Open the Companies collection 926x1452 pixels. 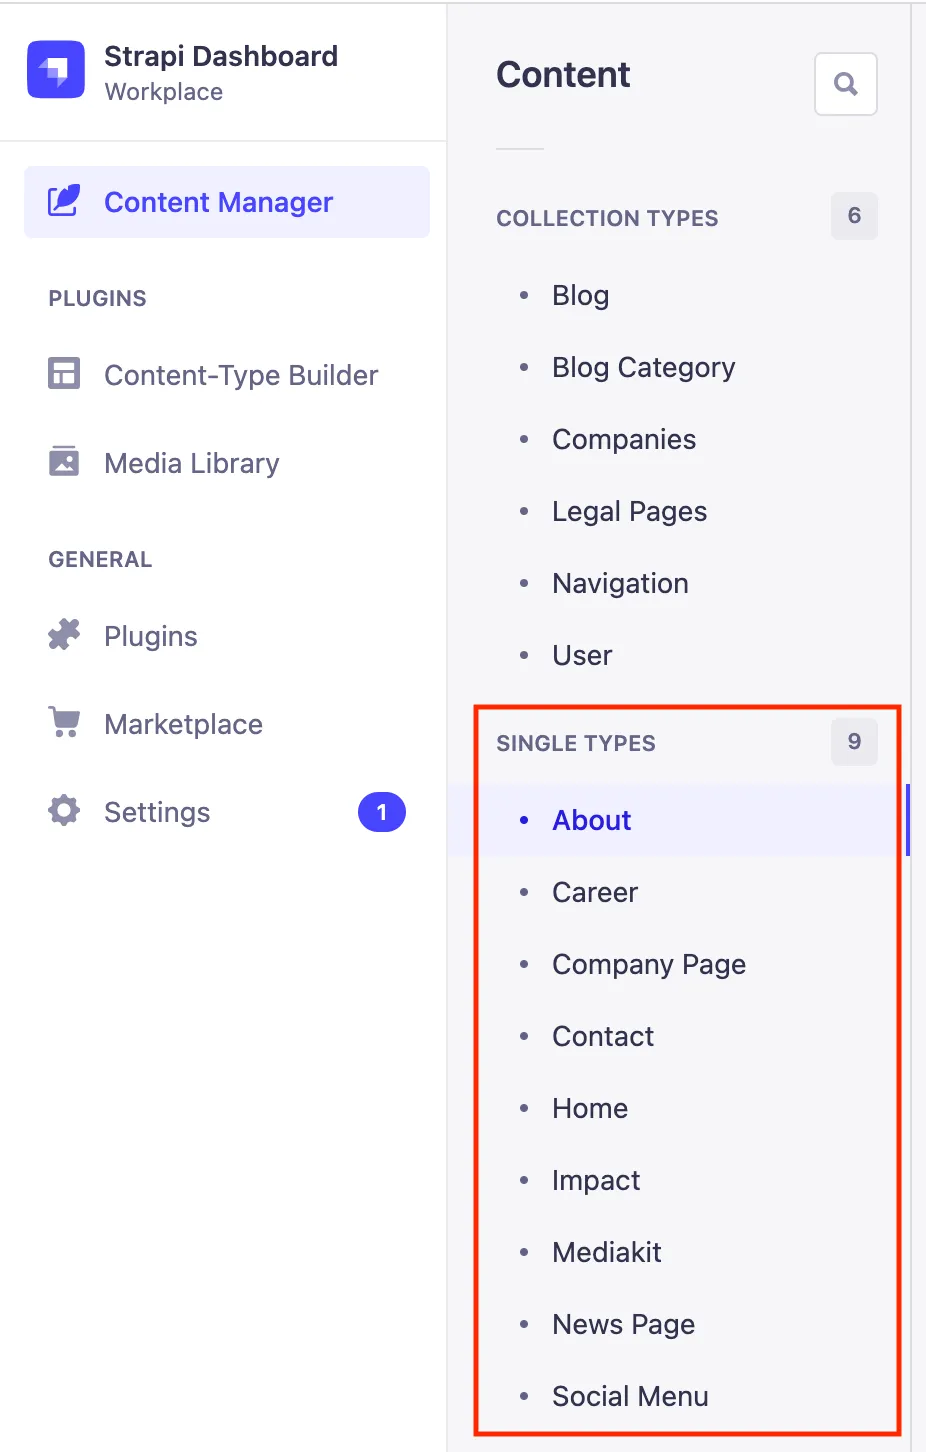tap(624, 440)
